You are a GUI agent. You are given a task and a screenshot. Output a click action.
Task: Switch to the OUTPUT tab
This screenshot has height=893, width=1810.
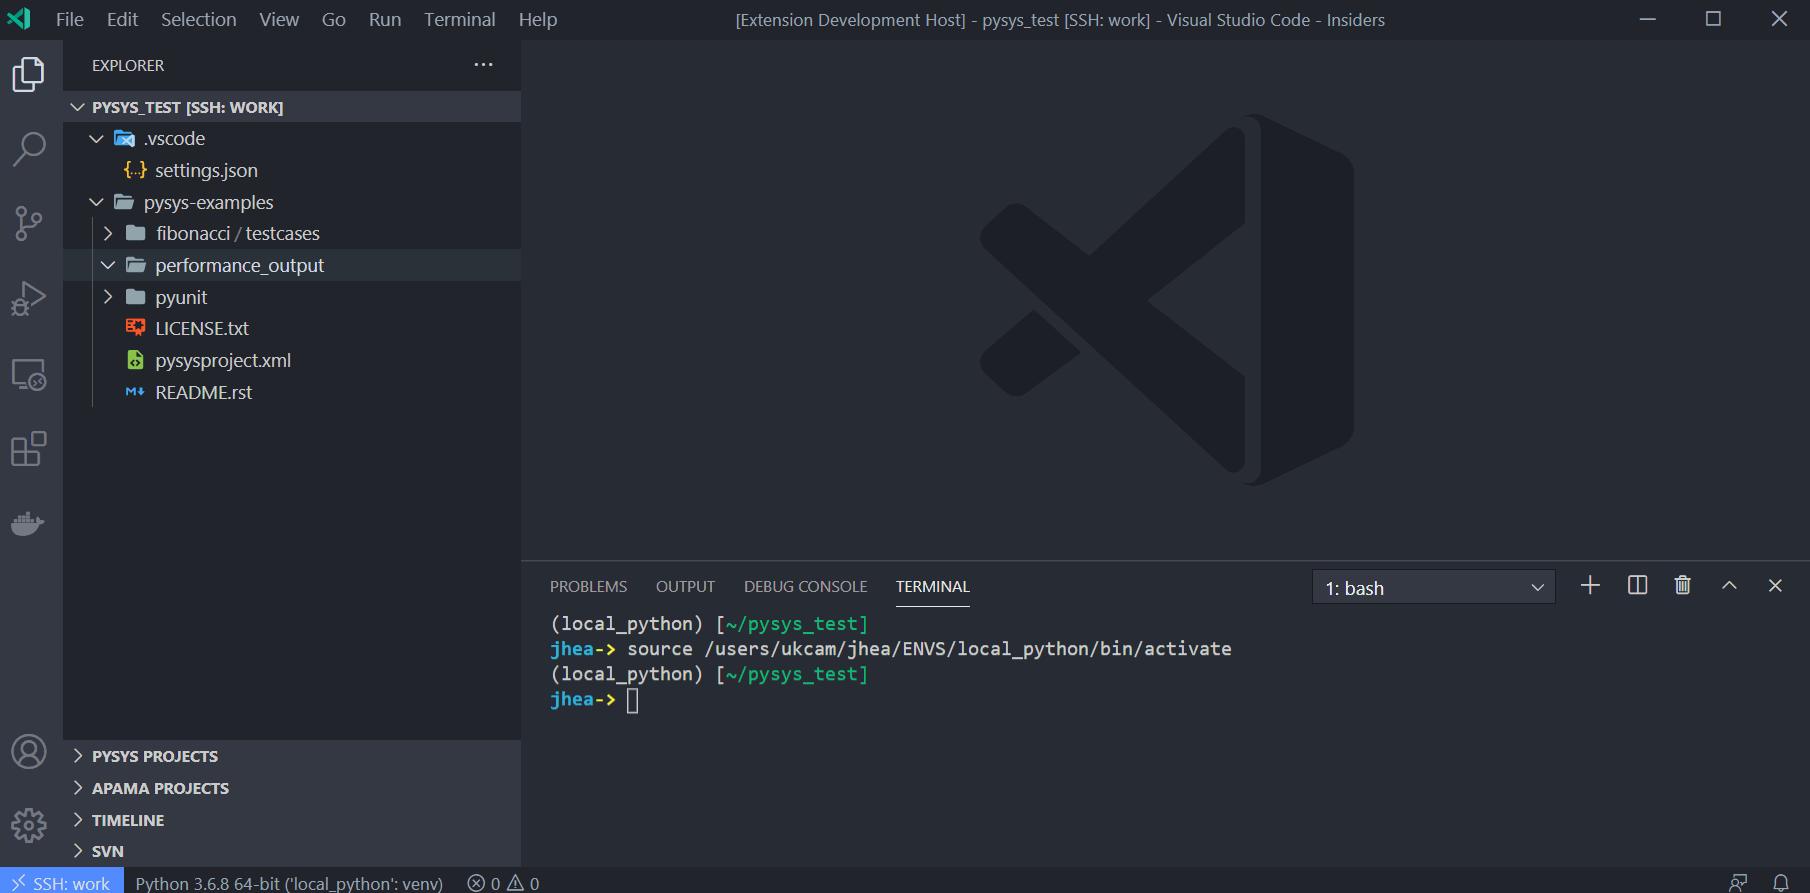click(686, 586)
